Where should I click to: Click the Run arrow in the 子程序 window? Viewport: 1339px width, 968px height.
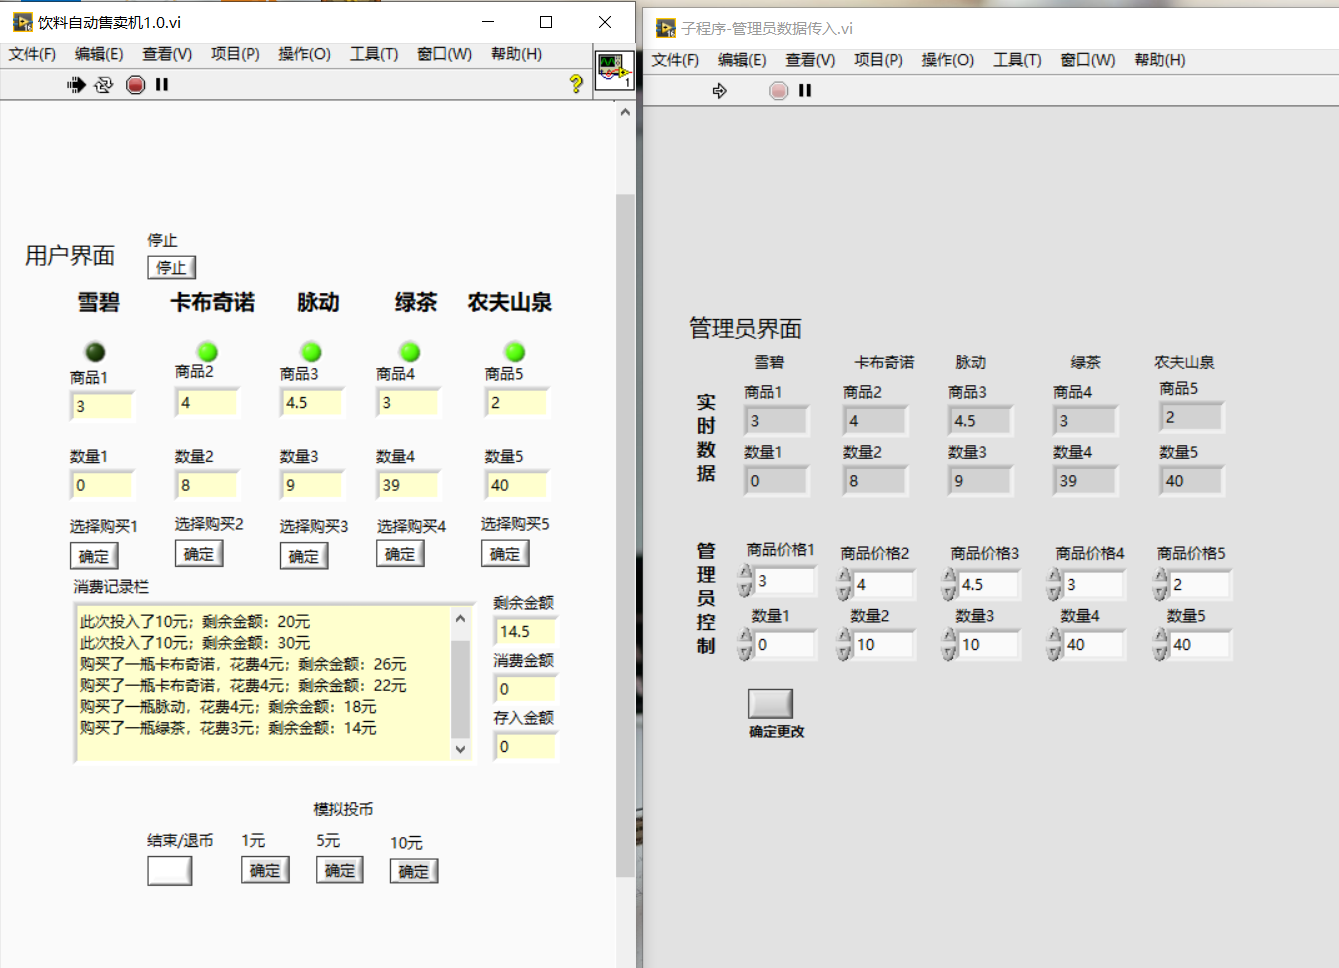719,91
